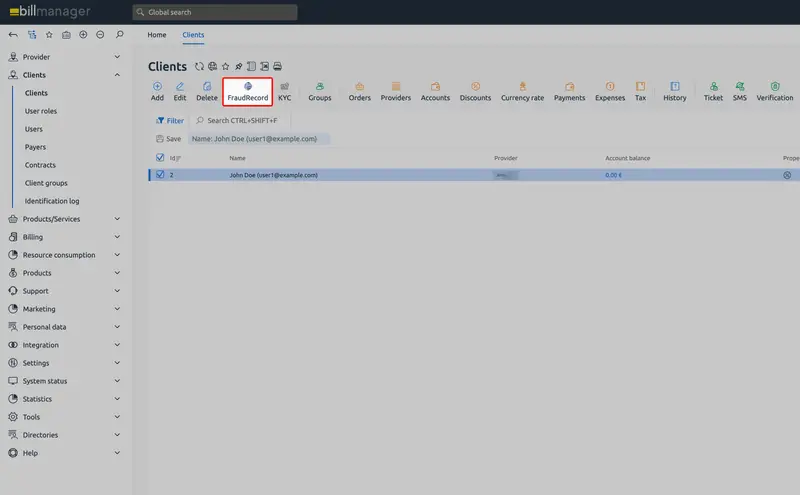This screenshot has height=495, width=800.
Task: Open KYC toolbar button
Action: point(285,92)
